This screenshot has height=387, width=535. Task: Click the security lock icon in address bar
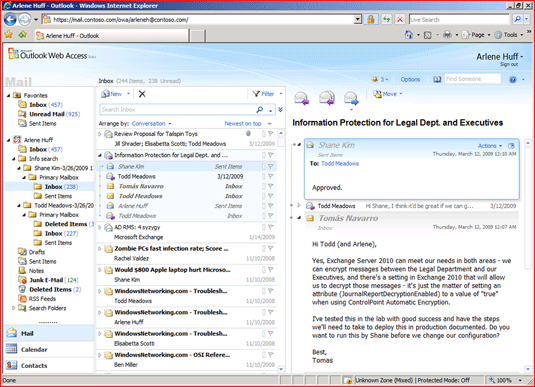tap(371, 19)
